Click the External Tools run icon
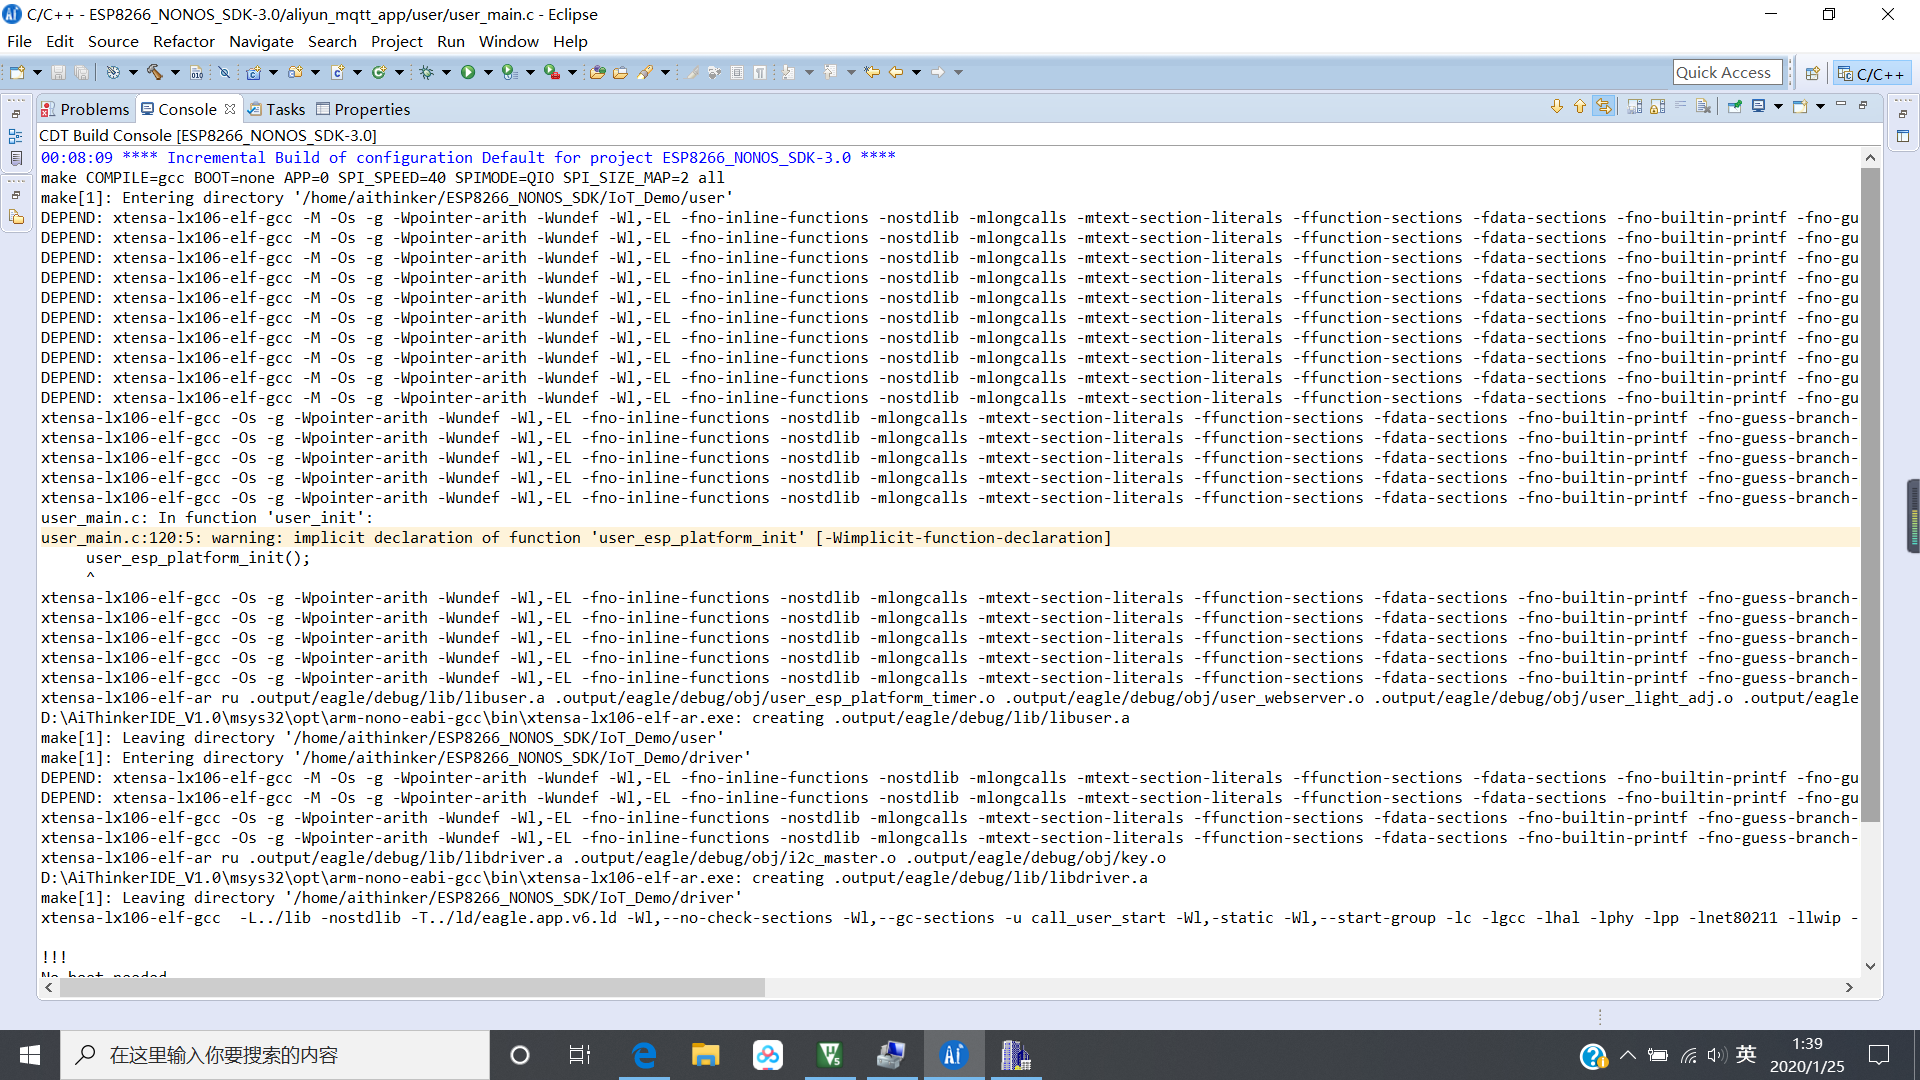Image resolution: width=1920 pixels, height=1080 pixels. pos(551,72)
